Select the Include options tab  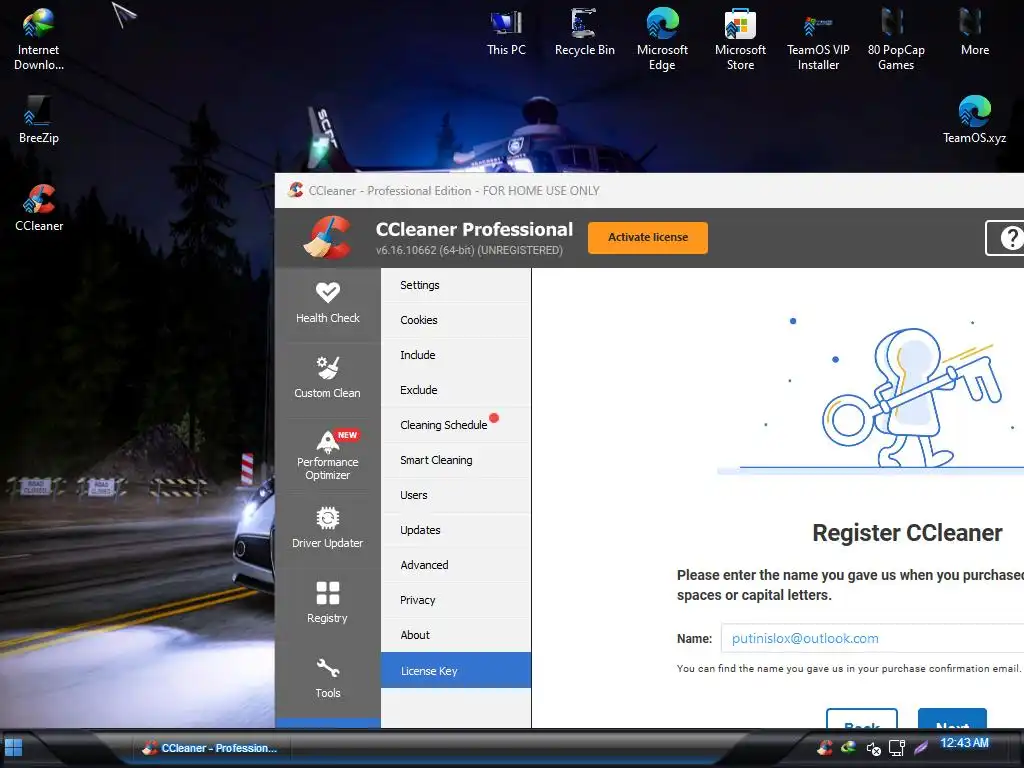tap(456, 355)
